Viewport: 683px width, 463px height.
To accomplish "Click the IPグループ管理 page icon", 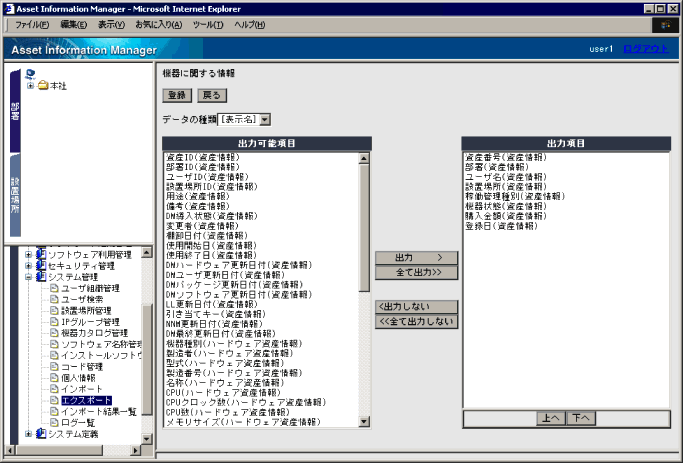I will [x=54, y=322].
